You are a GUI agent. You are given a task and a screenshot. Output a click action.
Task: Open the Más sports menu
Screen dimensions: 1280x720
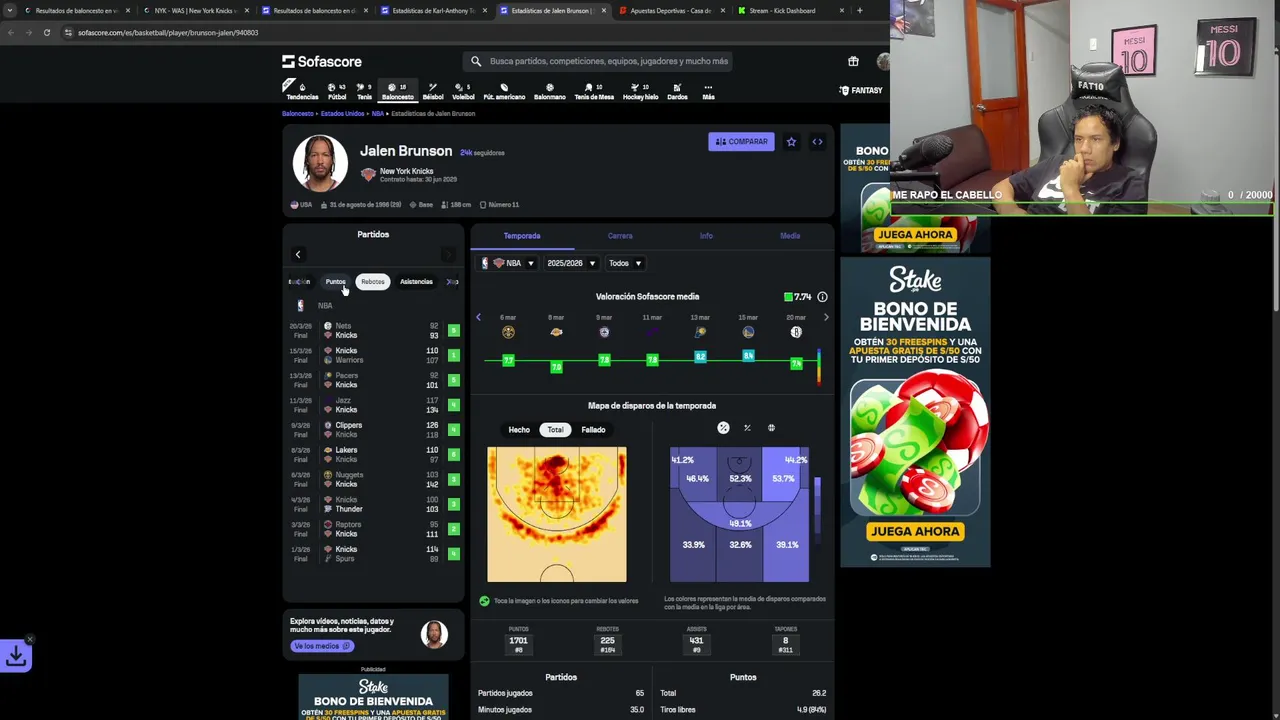click(708, 91)
